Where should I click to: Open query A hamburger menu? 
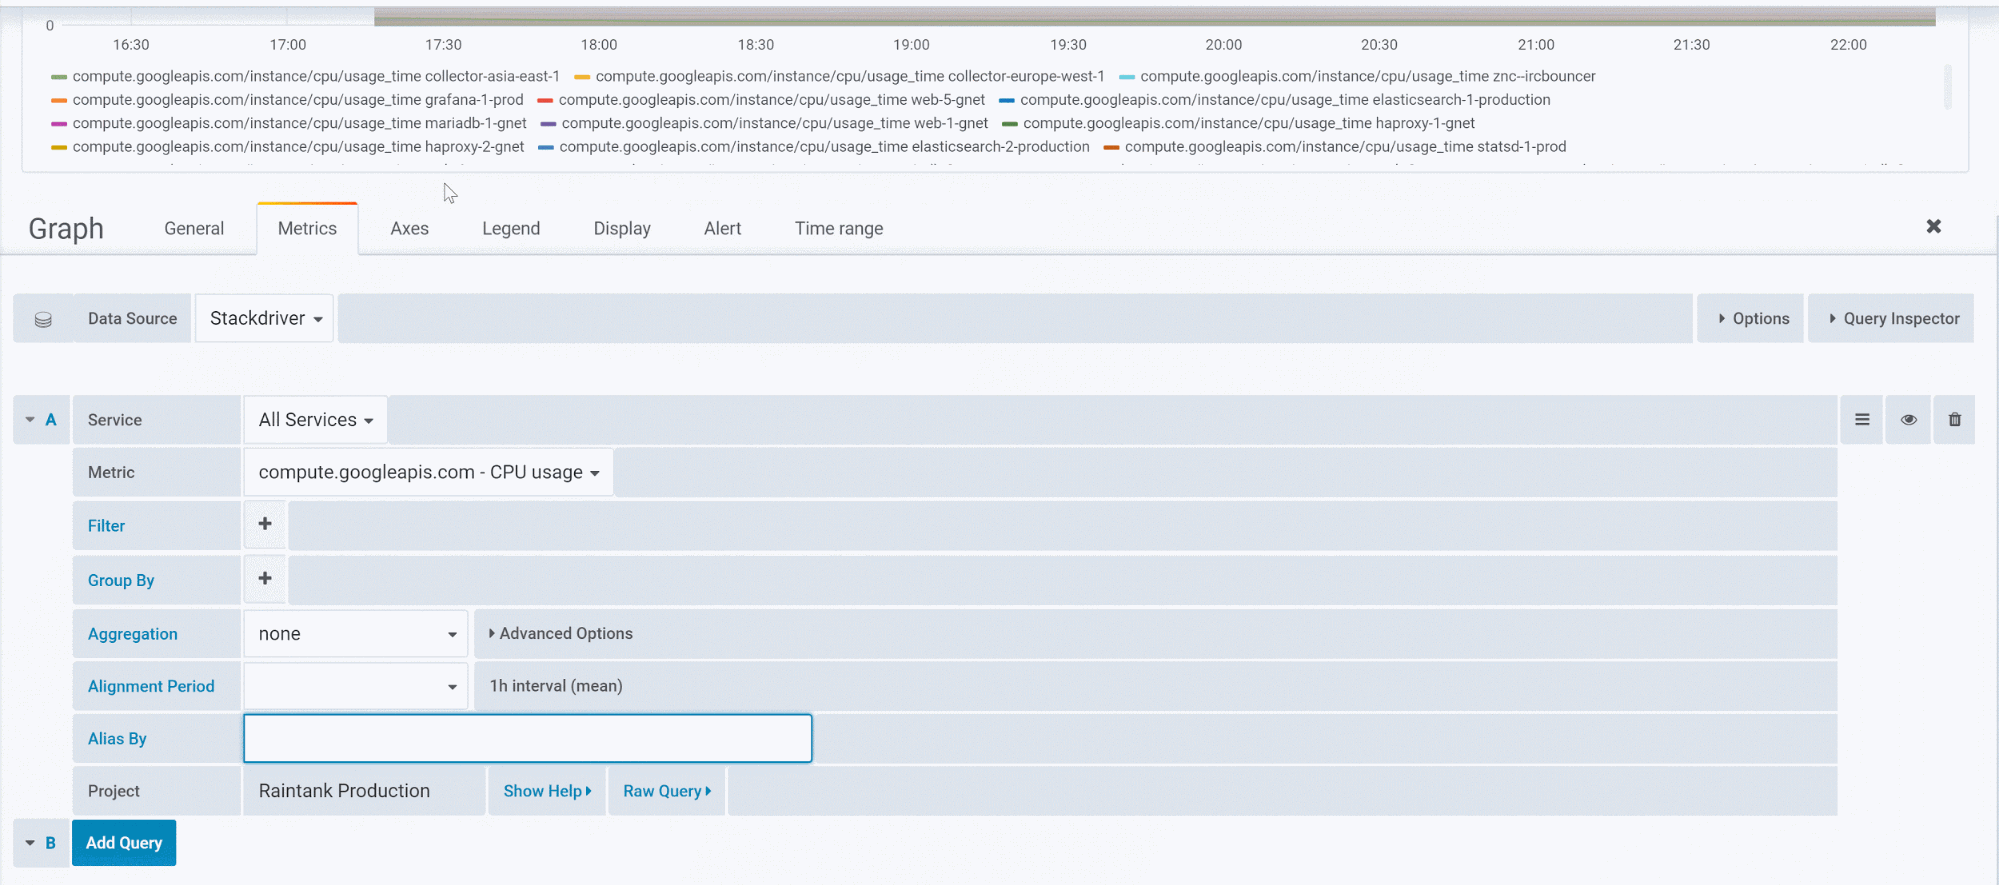(x=1862, y=420)
